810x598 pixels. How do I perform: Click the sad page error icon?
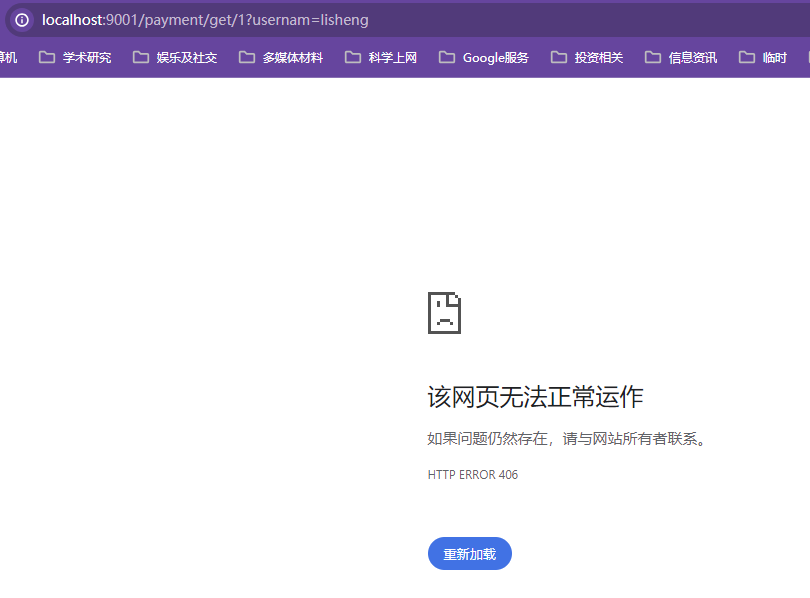click(444, 313)
